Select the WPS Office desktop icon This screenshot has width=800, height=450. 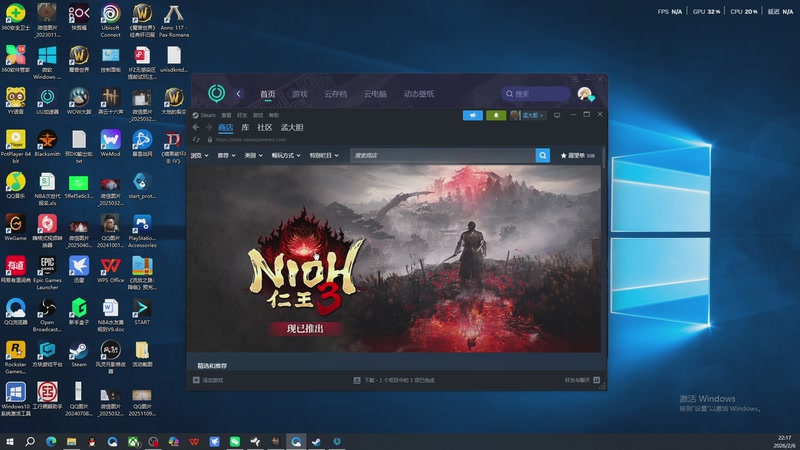pos(110,269)
